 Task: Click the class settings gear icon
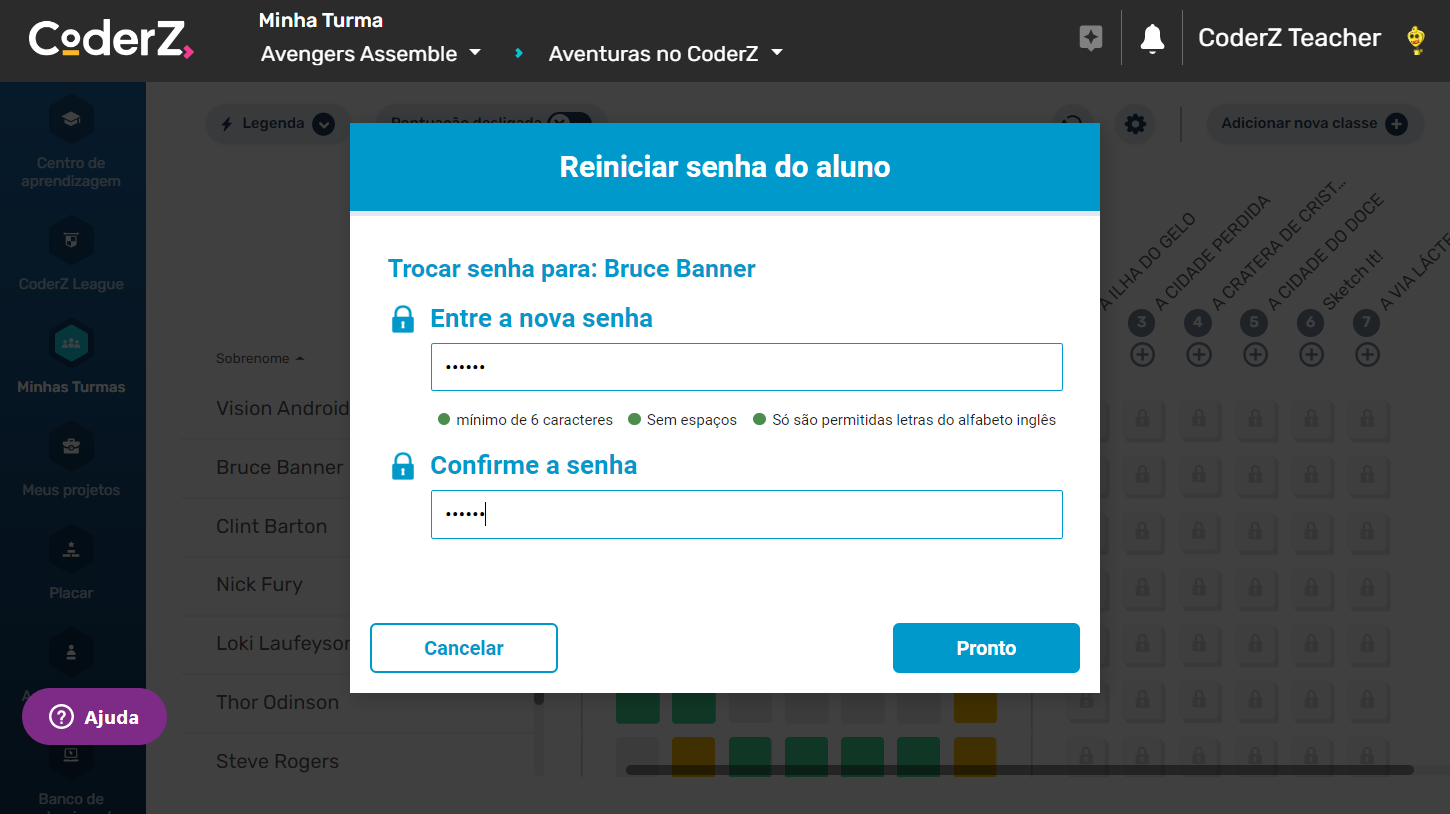point(1135,124)
